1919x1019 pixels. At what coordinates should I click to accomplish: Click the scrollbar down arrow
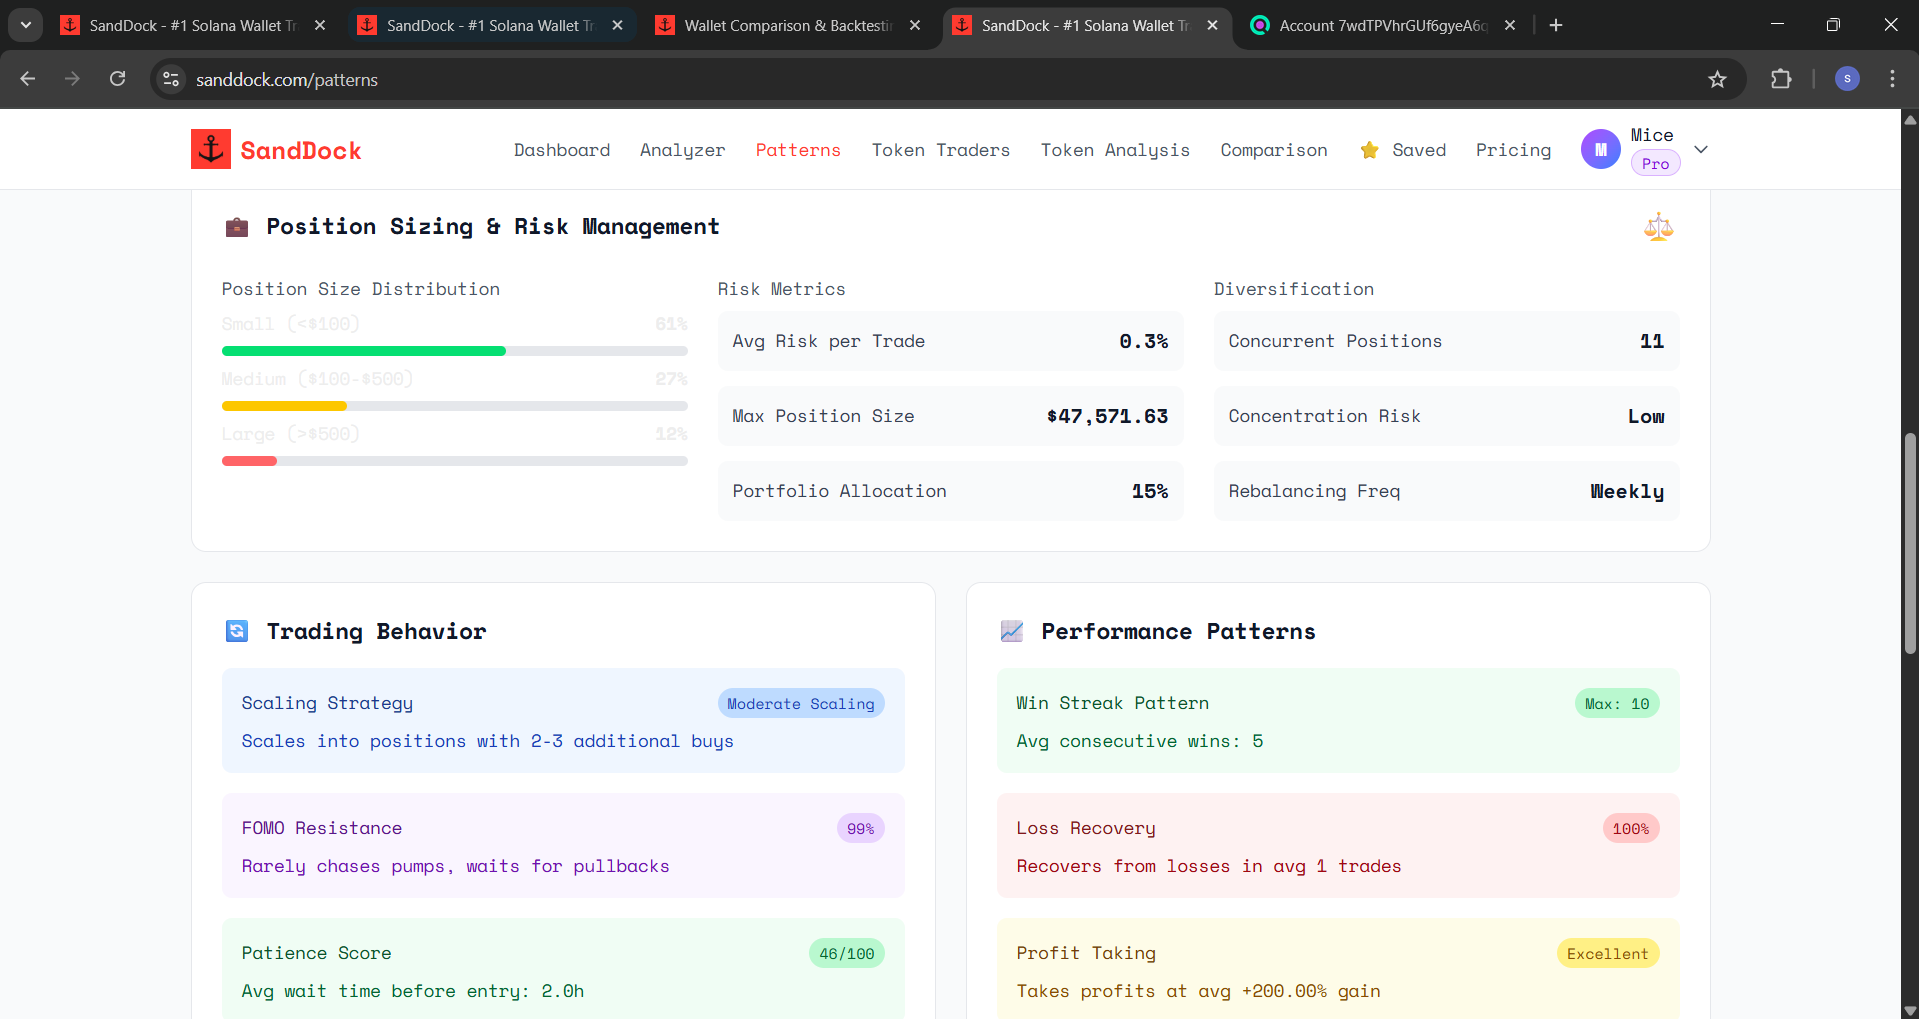[x=1910, y=1010]
